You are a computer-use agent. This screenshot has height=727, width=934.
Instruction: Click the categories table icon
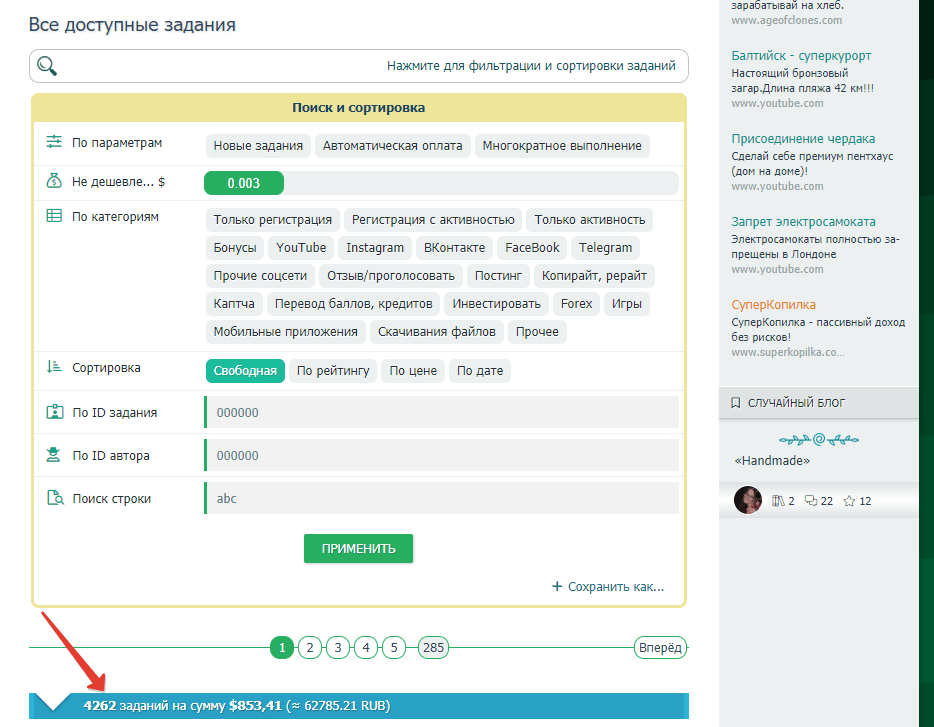pyautogui.click(x=54, y=216)
